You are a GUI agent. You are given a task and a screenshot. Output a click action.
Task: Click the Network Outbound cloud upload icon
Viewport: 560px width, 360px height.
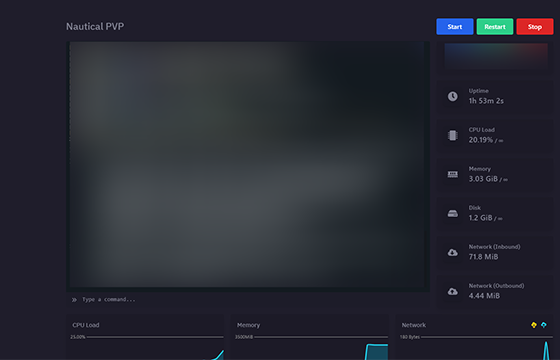pyautogui.click(x=452, y=291)
